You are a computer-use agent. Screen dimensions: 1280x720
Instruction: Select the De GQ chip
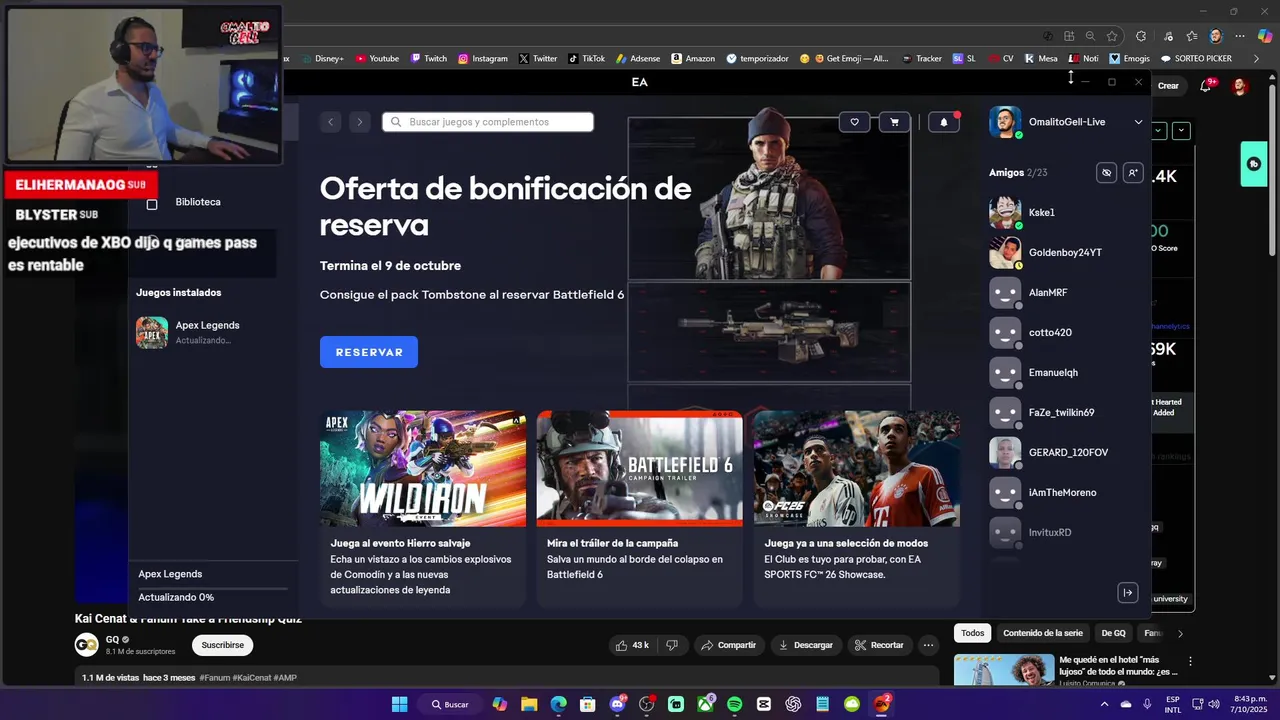1113,633
